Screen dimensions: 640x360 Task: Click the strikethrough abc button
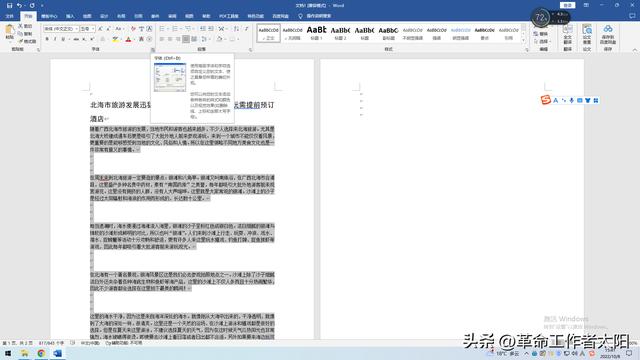tap(76, 39)
